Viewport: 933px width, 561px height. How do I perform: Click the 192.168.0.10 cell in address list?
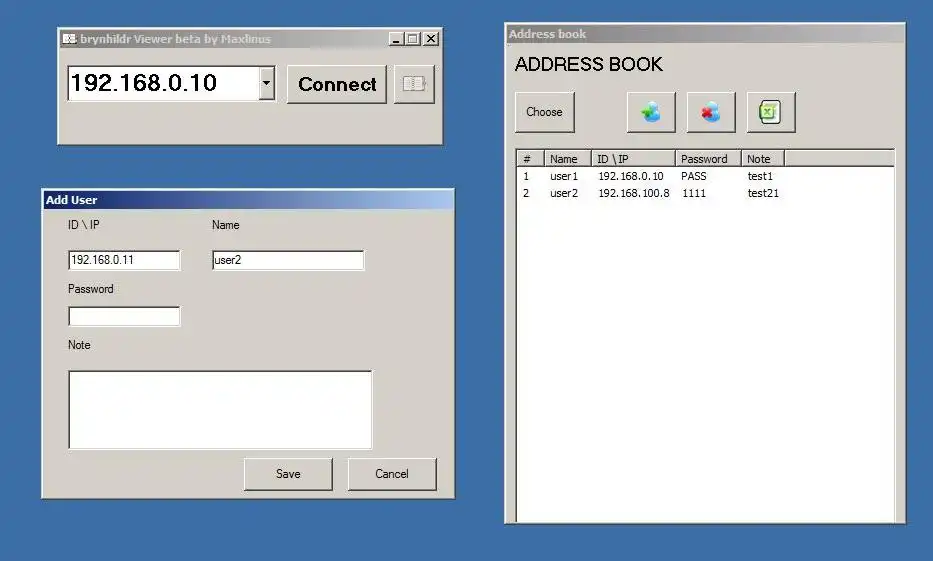pyautogui.click(x=631, y=176)
